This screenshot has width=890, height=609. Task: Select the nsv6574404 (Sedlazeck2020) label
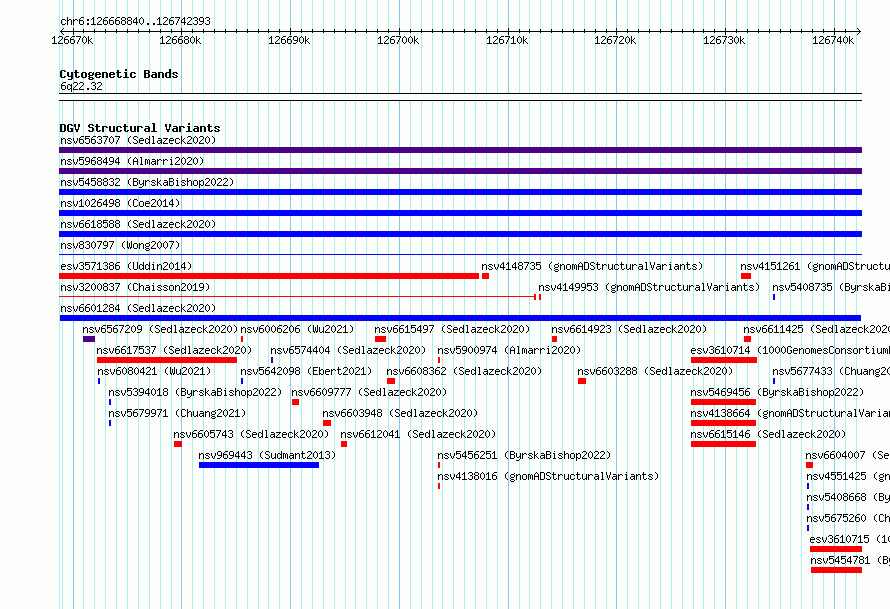[348, 350]
